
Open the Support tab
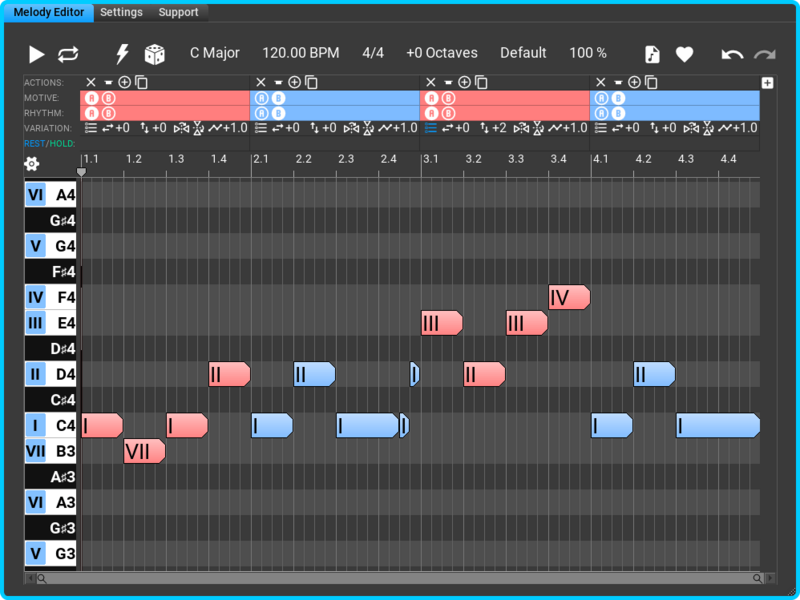coord(178,12)
